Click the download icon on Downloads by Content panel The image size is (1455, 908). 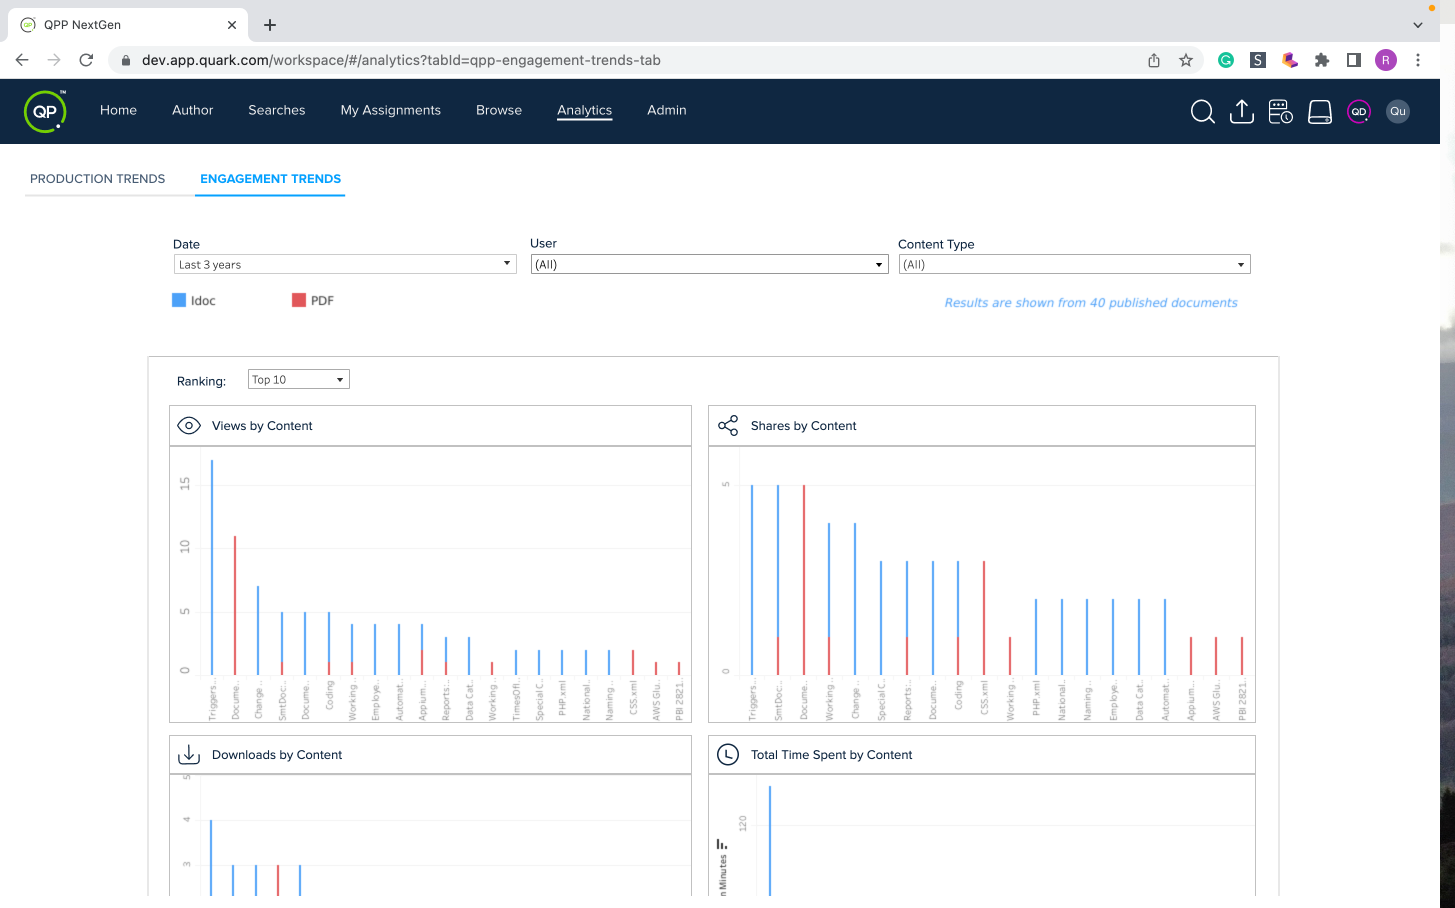pos(188,754)
